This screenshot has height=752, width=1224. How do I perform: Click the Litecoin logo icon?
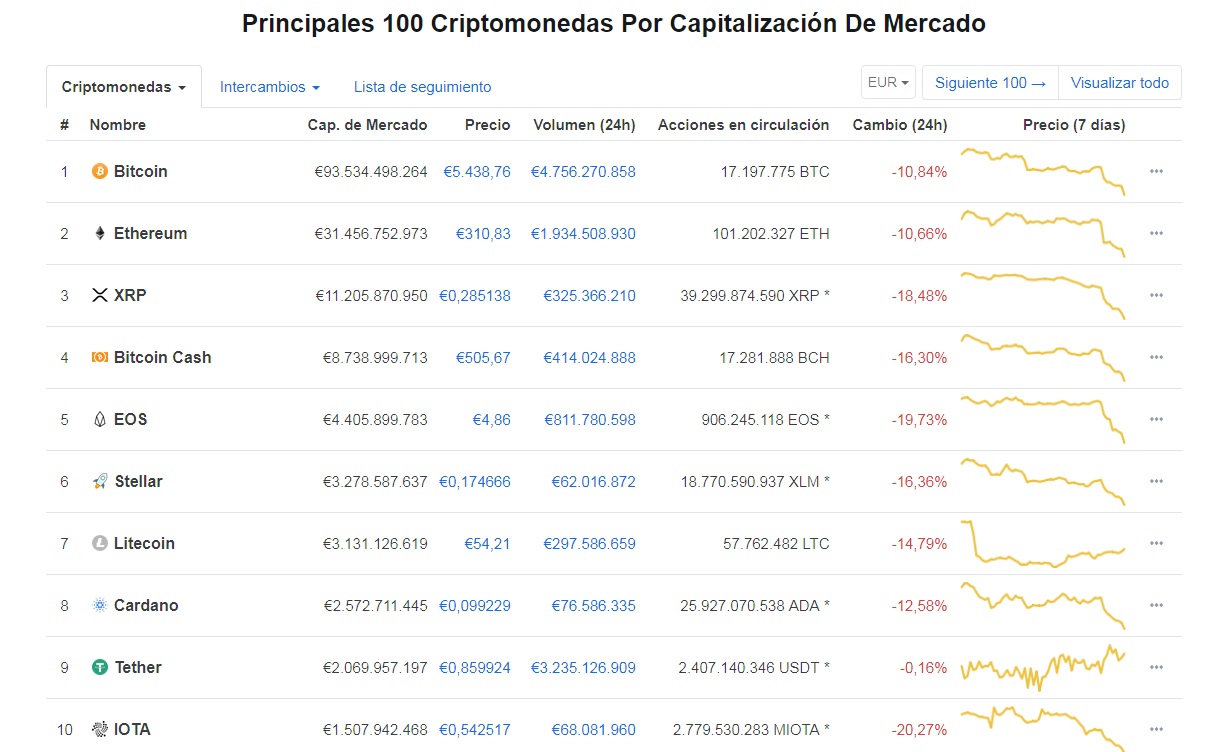tap(99, 544)
